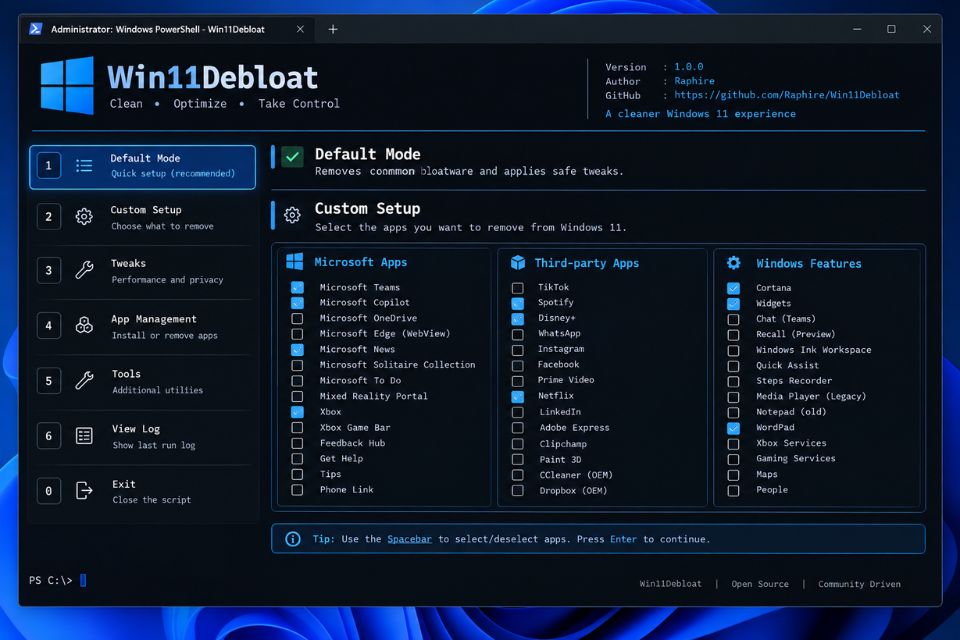Open the Custom Setup menu entry
The image size is (960, 640).
142,217
